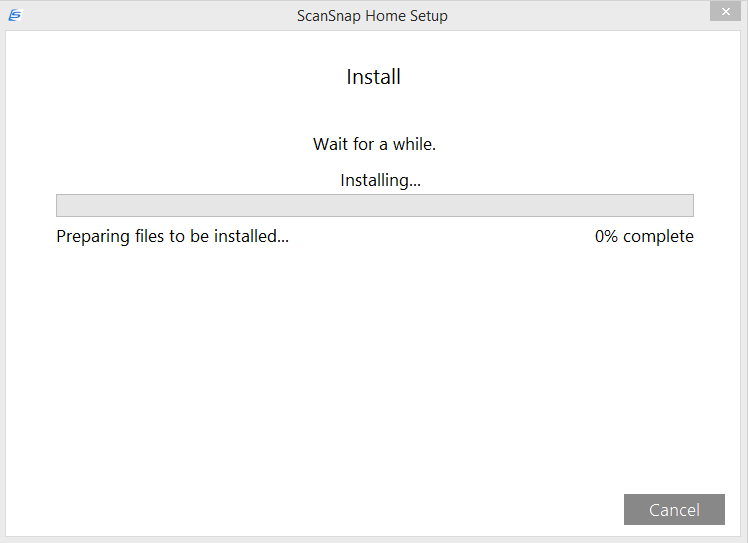Click the word "files" in status line
Image resolution: width=748 pixels, height=543 pixels.
click(x=152, y=237)
